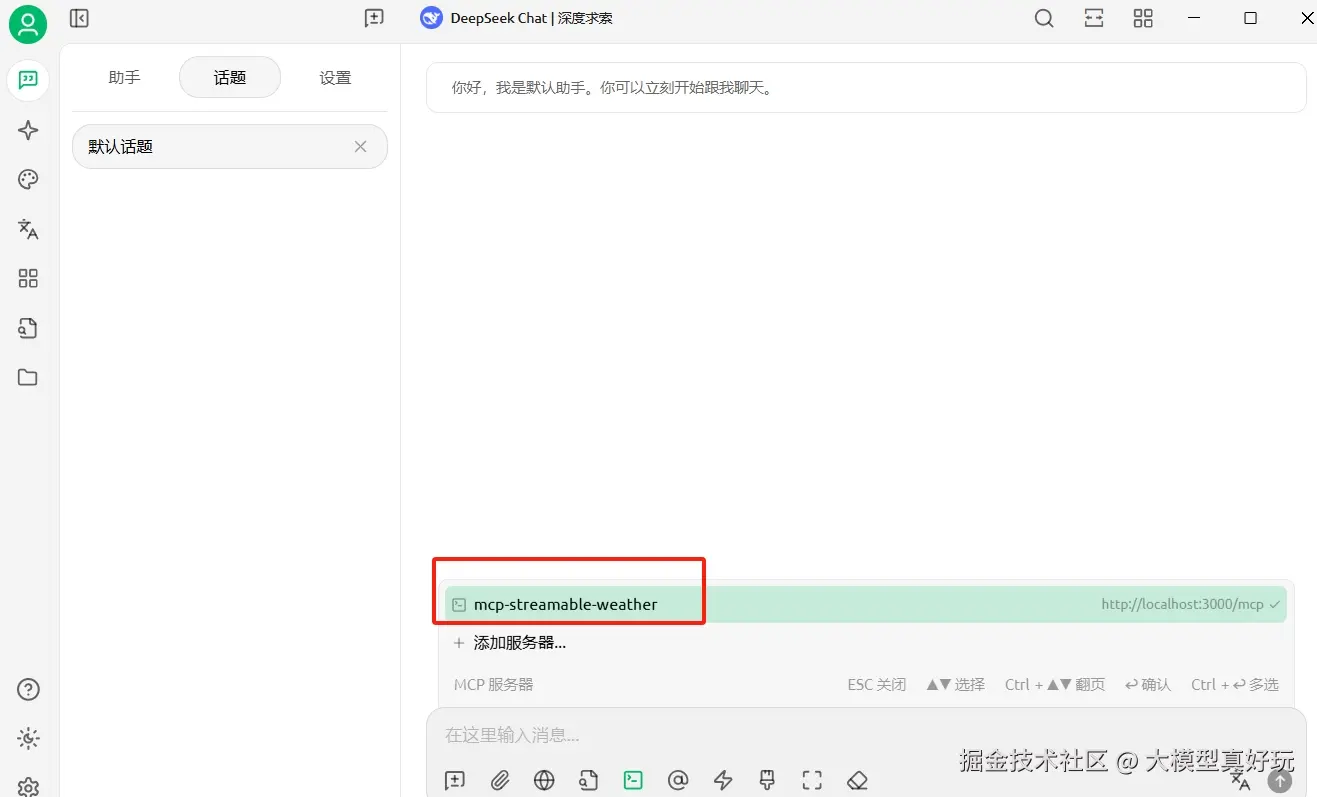Open the knowledge base sidebar icon

click(x=28, y=328)
